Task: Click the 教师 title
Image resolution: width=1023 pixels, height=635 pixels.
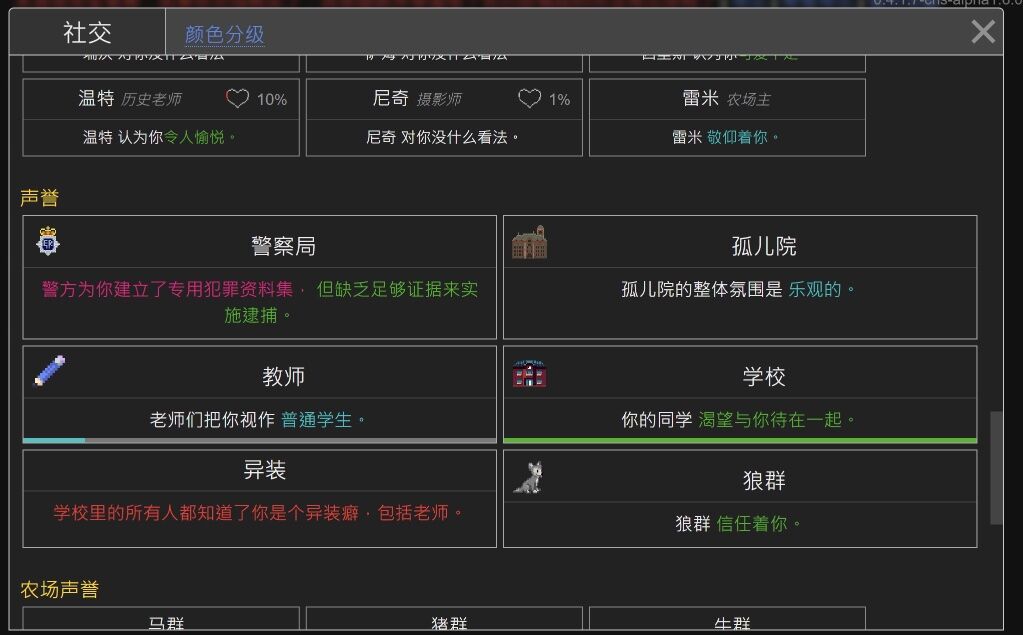Action: 283,377
